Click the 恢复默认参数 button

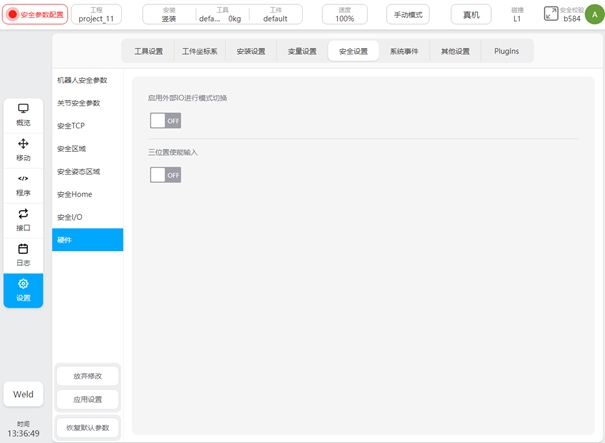point(87,428)
